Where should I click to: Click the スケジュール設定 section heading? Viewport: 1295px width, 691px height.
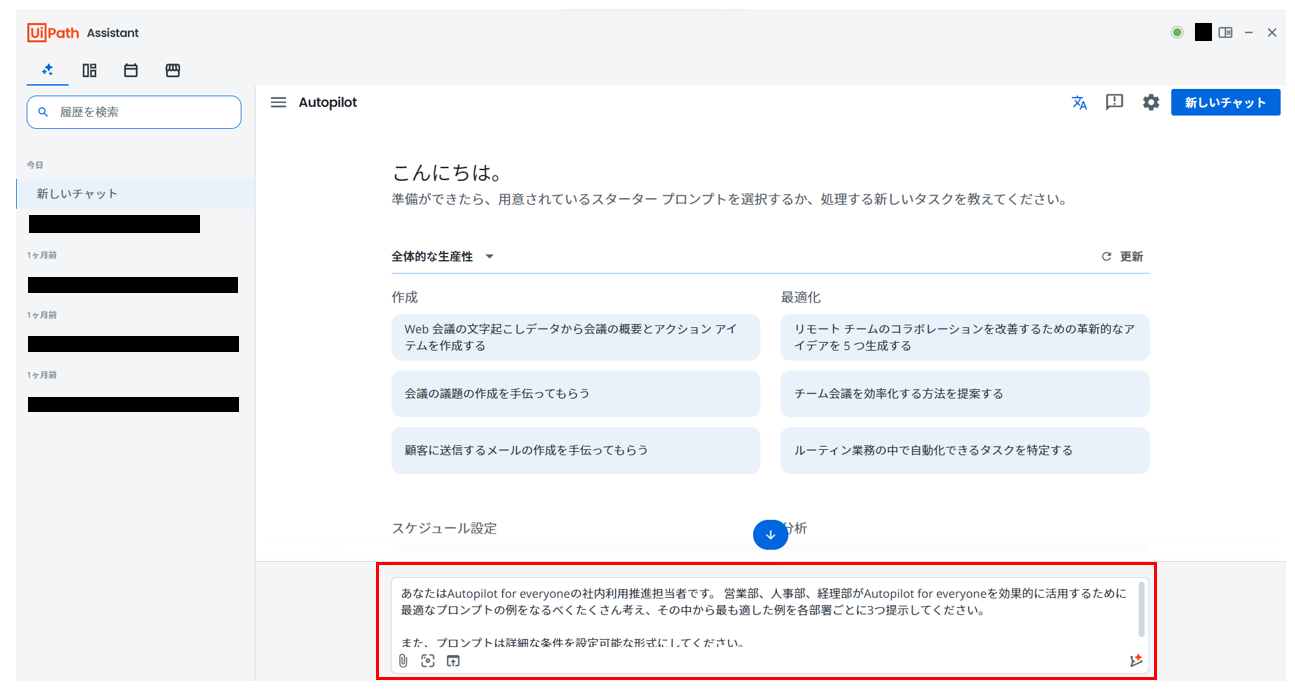(444, 528)
